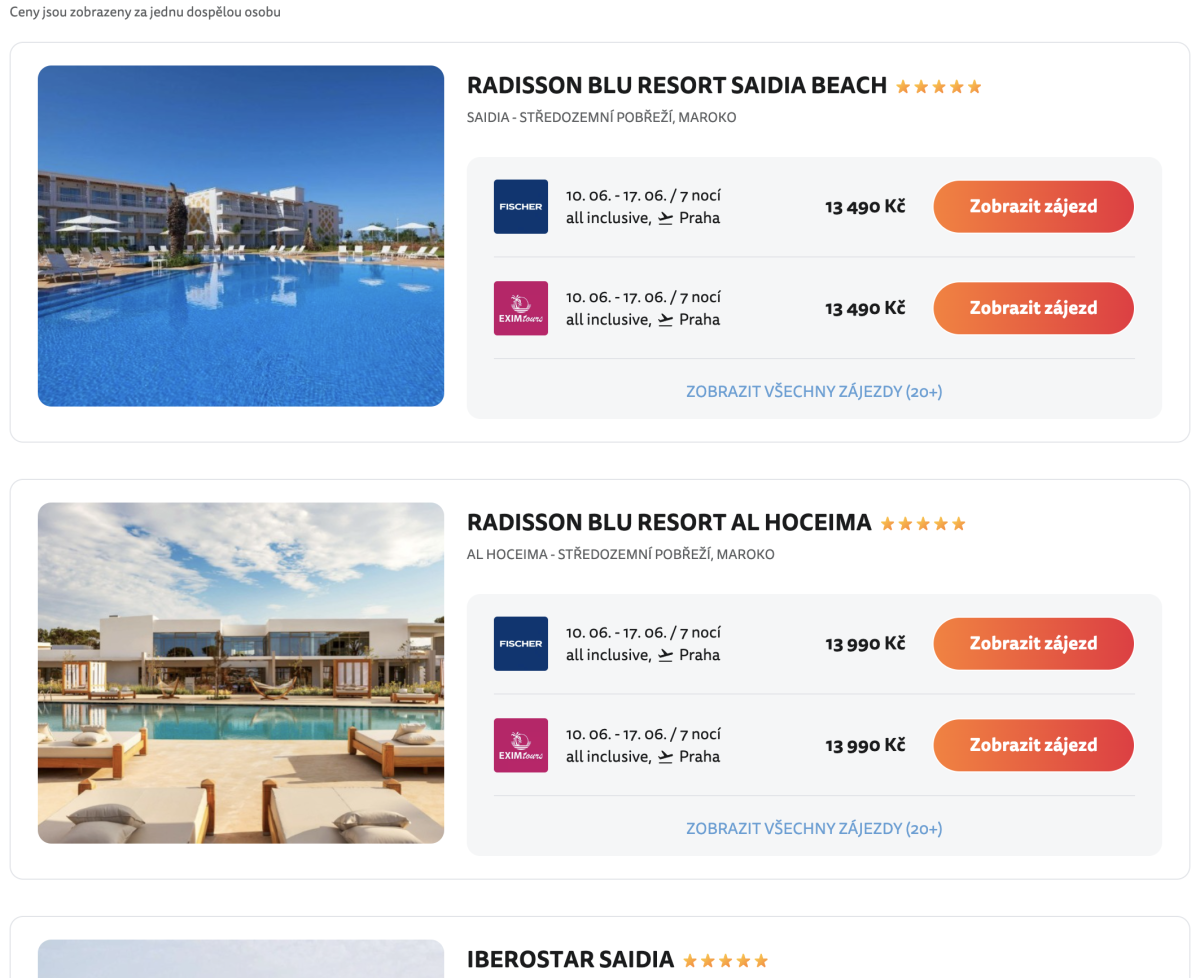Click star rating of Iberostar Saidia
Viewport: 1200px width, 978px height.
[x=726, y=961]
